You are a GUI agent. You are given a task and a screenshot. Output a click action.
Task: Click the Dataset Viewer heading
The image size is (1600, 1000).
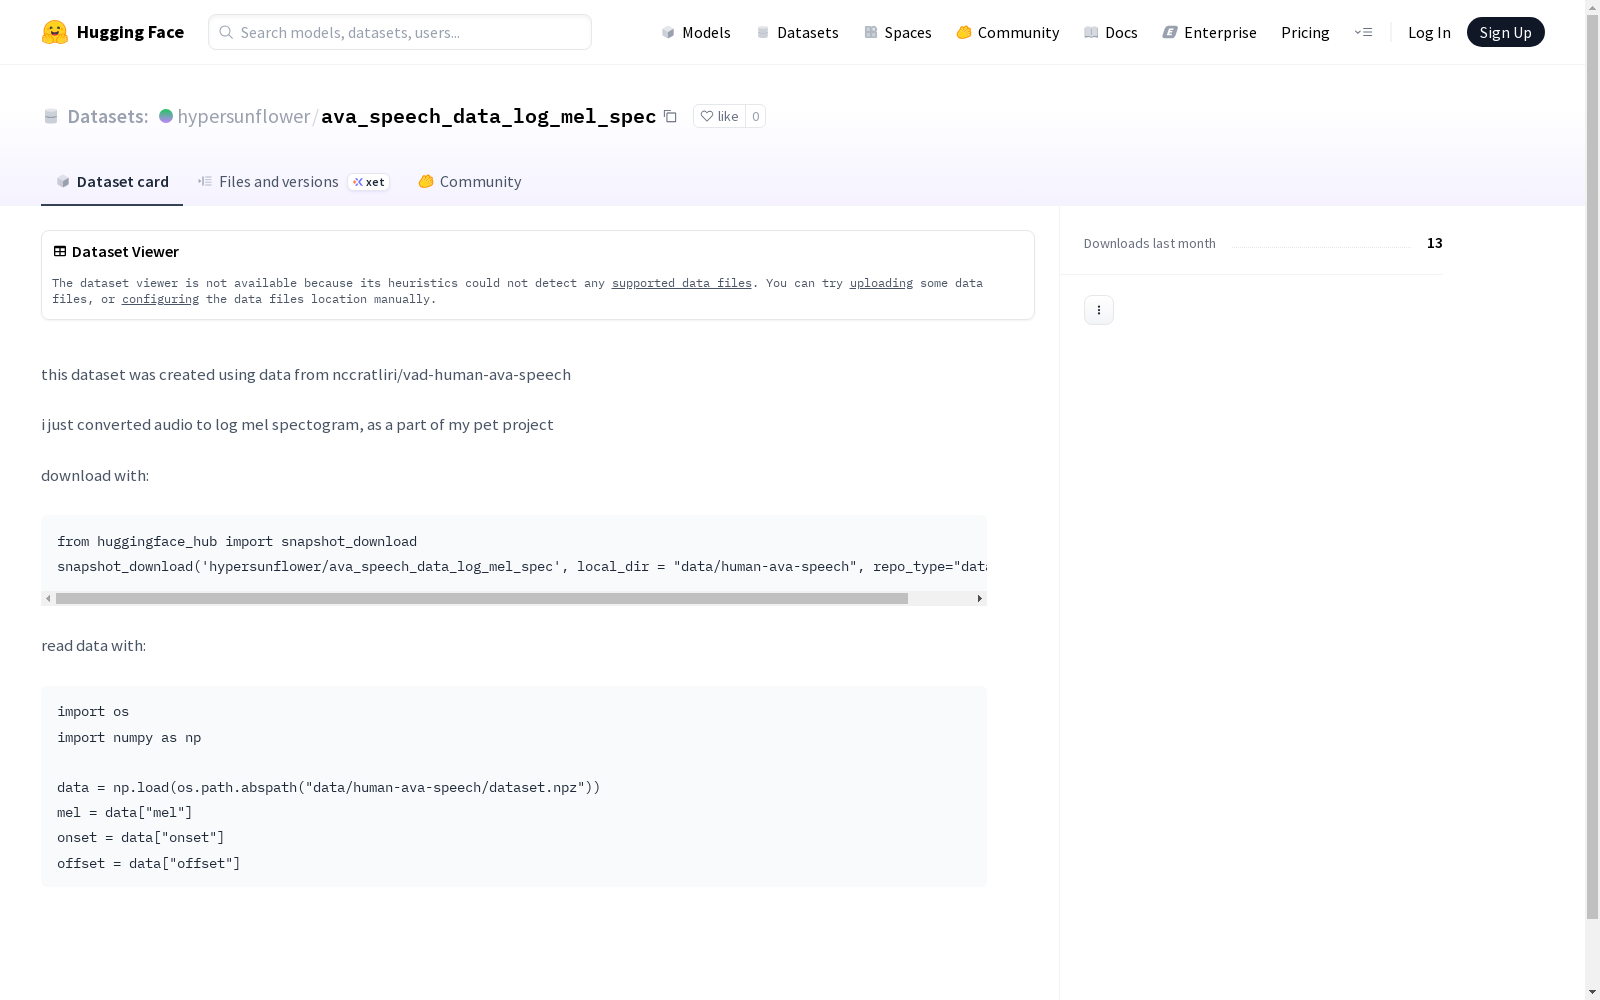click(x=125, y=251)
